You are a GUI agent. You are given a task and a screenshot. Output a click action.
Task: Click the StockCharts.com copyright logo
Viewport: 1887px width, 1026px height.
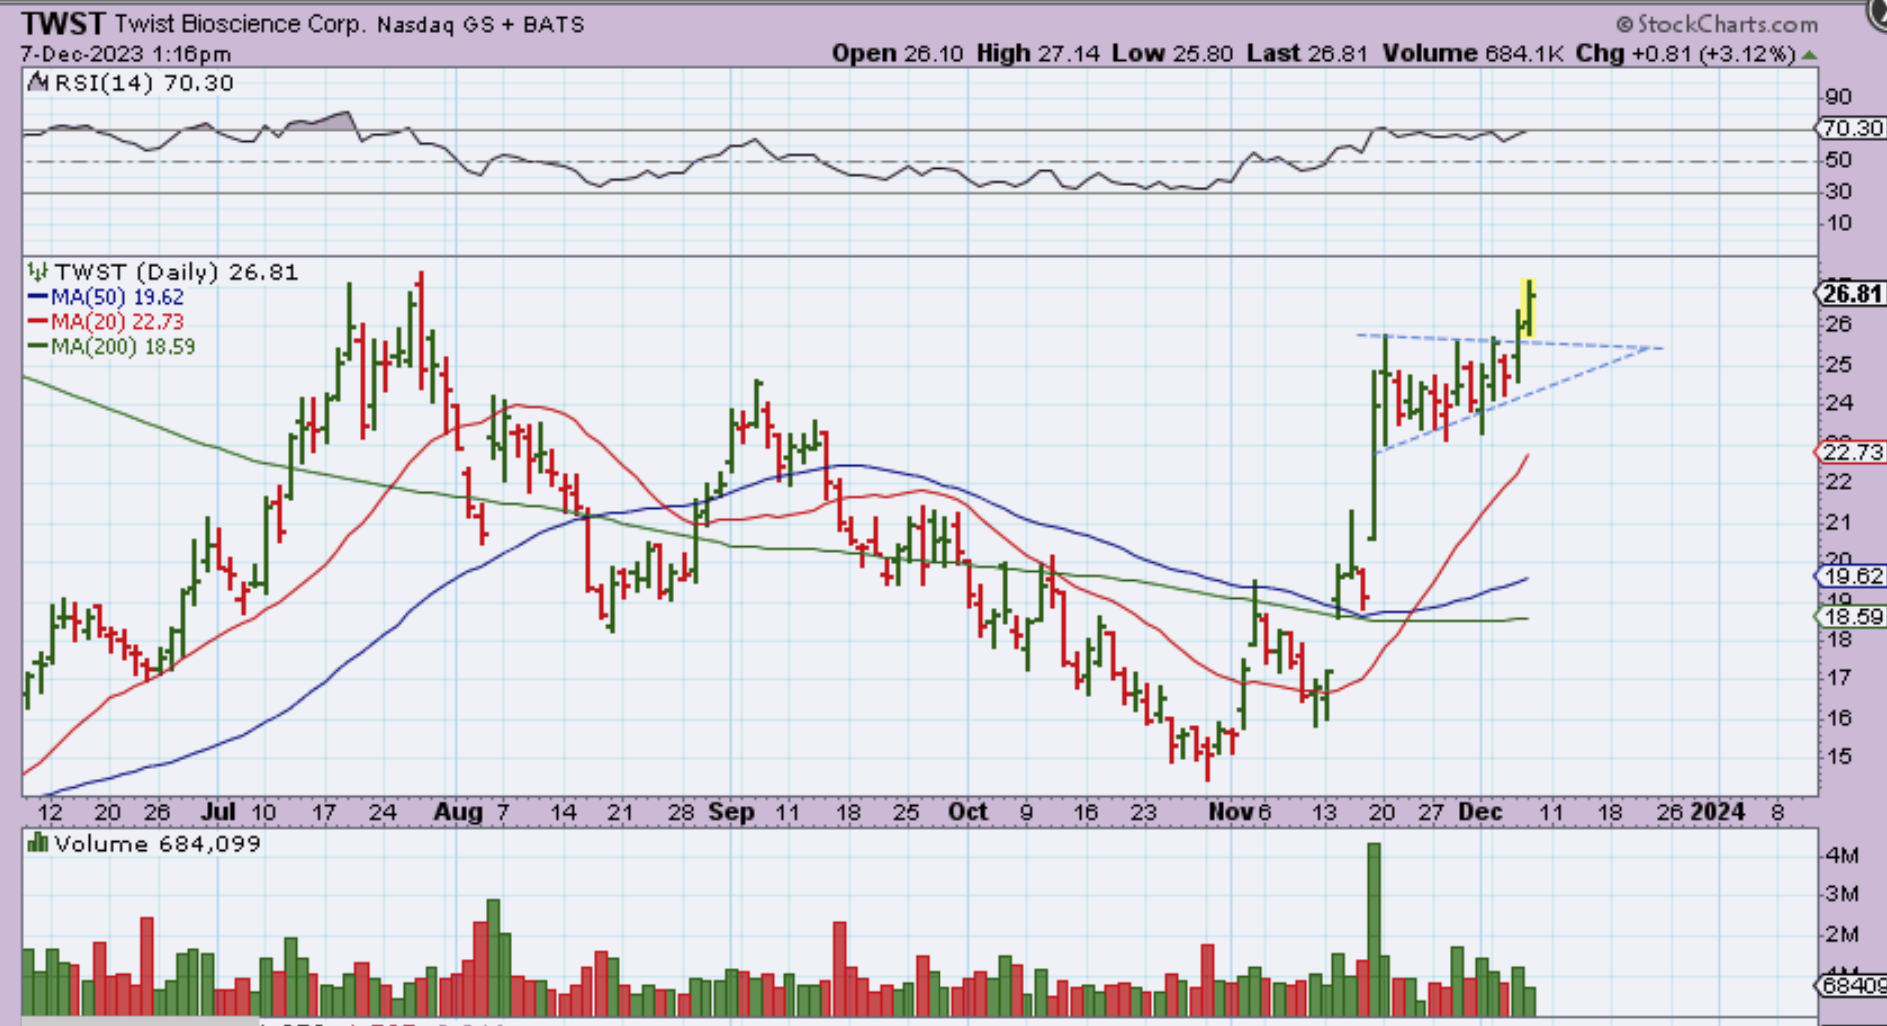click(x=1716, y=24)
